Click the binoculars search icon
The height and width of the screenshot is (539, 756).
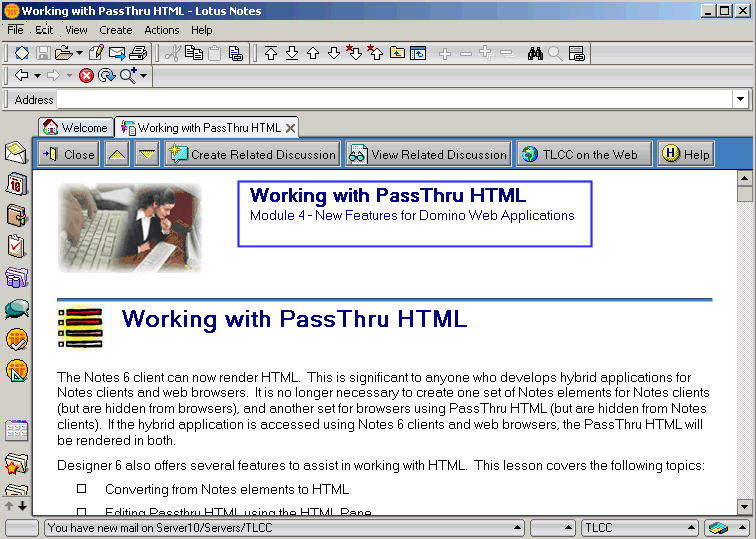pos(535,53)
